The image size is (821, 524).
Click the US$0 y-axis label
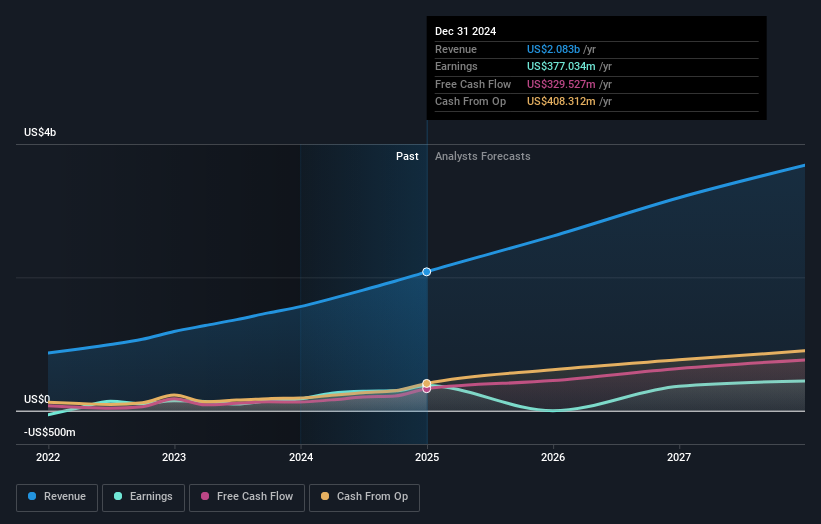coord(37,399)
